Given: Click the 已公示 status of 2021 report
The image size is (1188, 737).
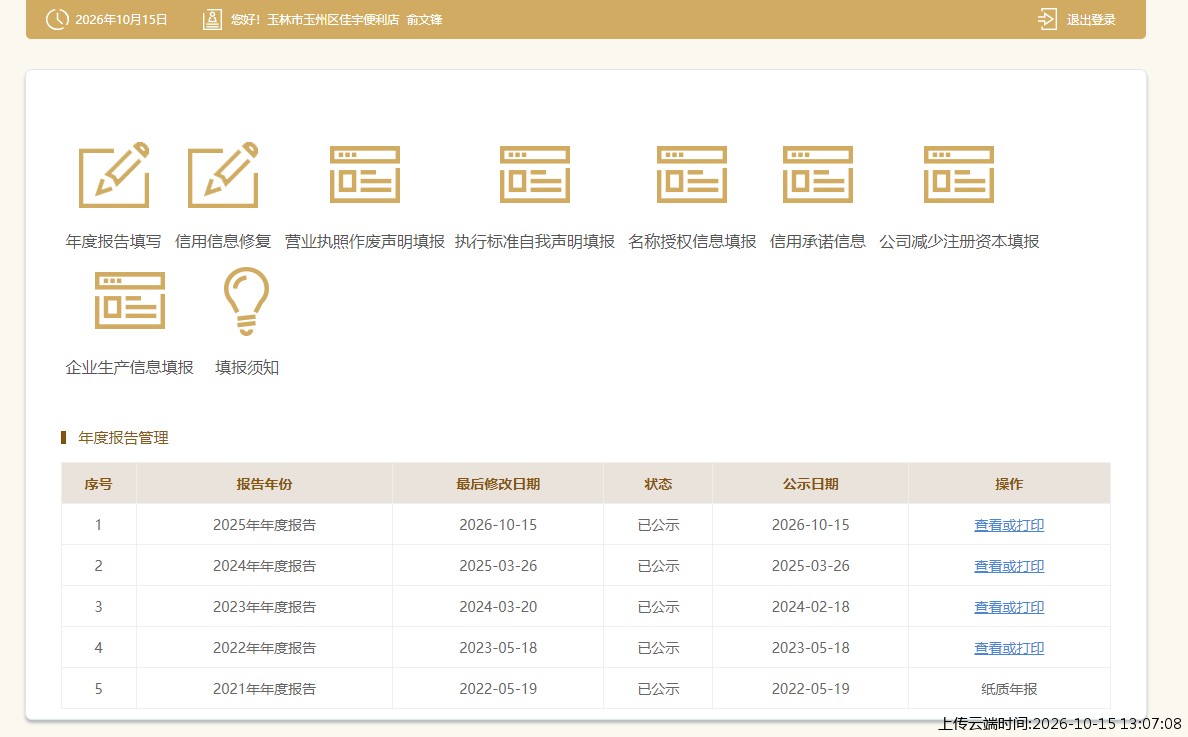Looking at the screenshot, I should [658, 689].
